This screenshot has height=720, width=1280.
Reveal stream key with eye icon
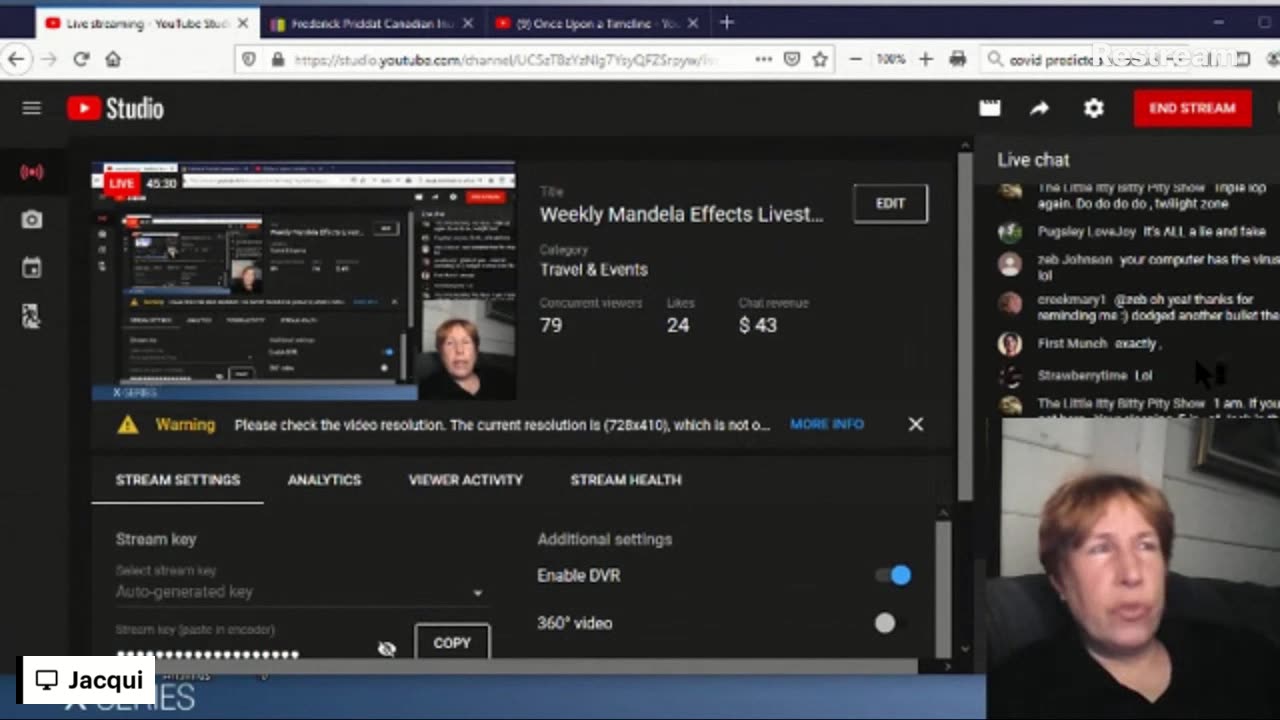(387, 649)
